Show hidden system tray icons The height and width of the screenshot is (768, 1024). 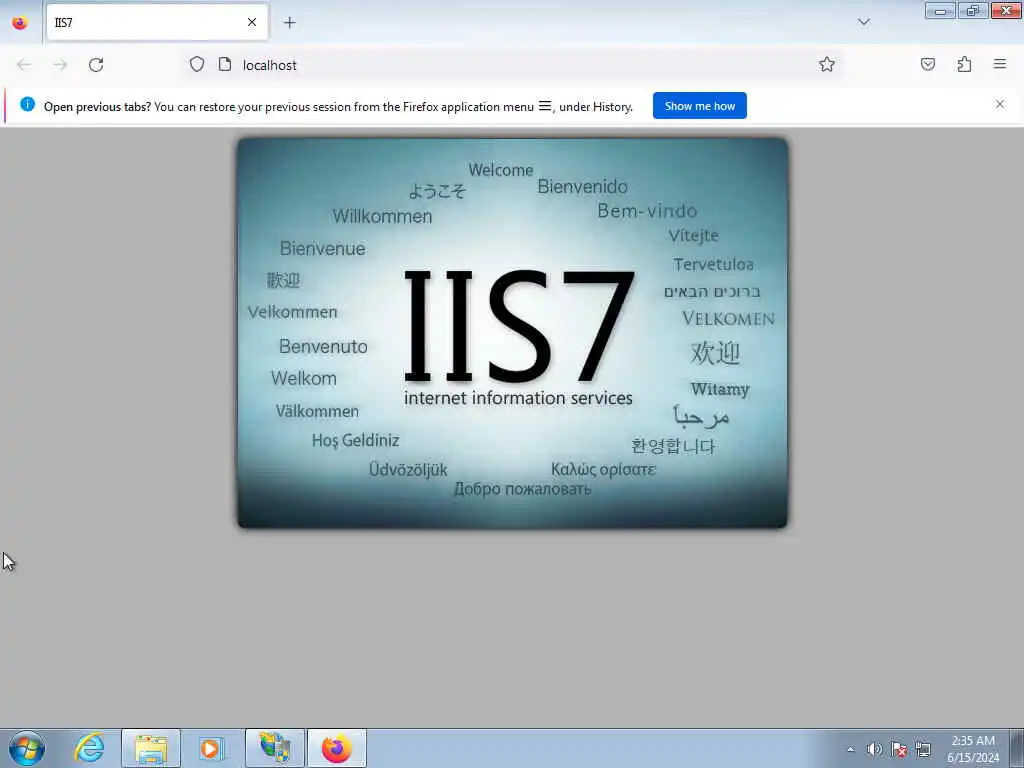point(850,750)
